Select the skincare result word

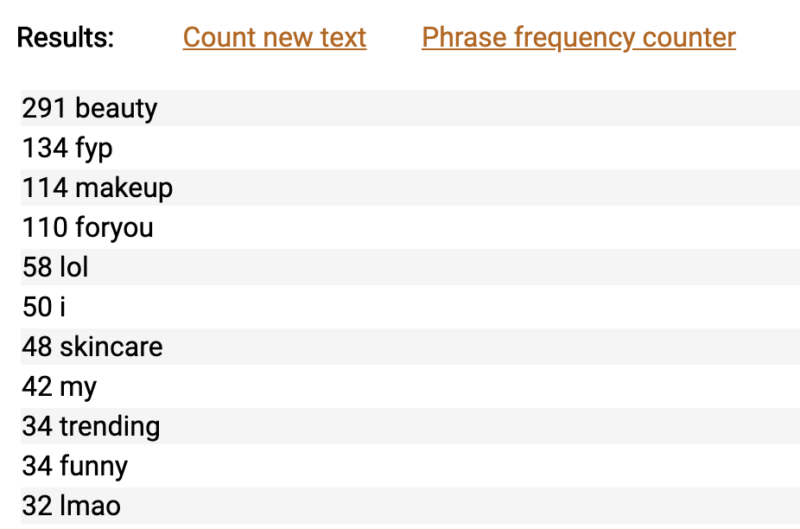(111, 347)
